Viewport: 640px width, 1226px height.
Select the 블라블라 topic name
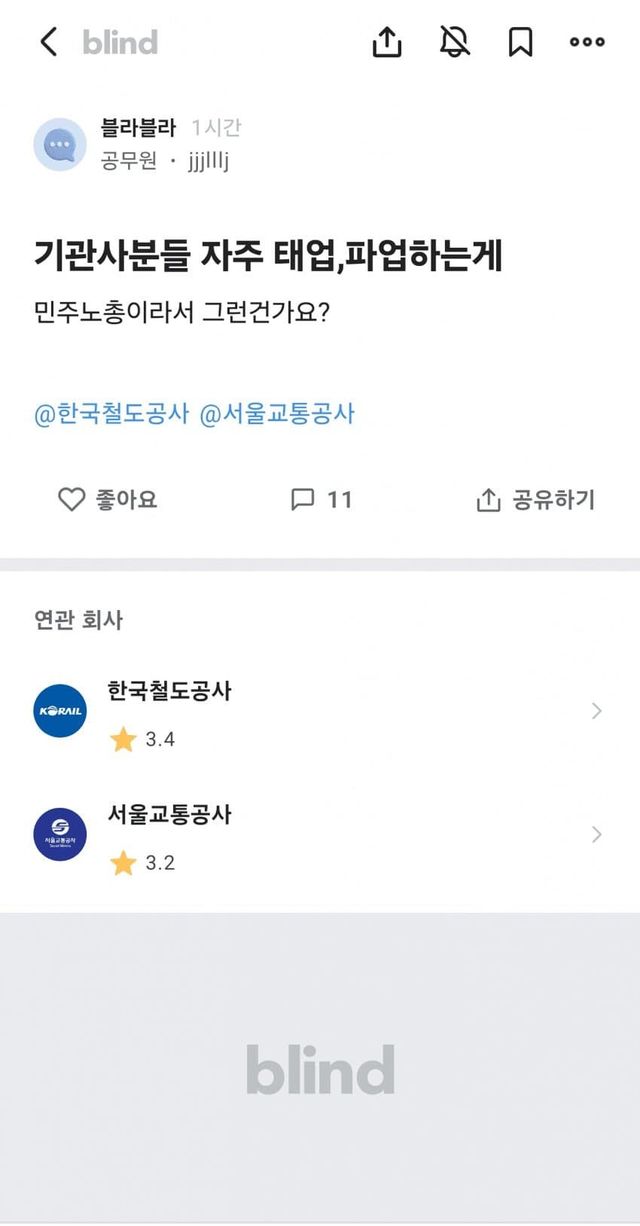[138, 128]
